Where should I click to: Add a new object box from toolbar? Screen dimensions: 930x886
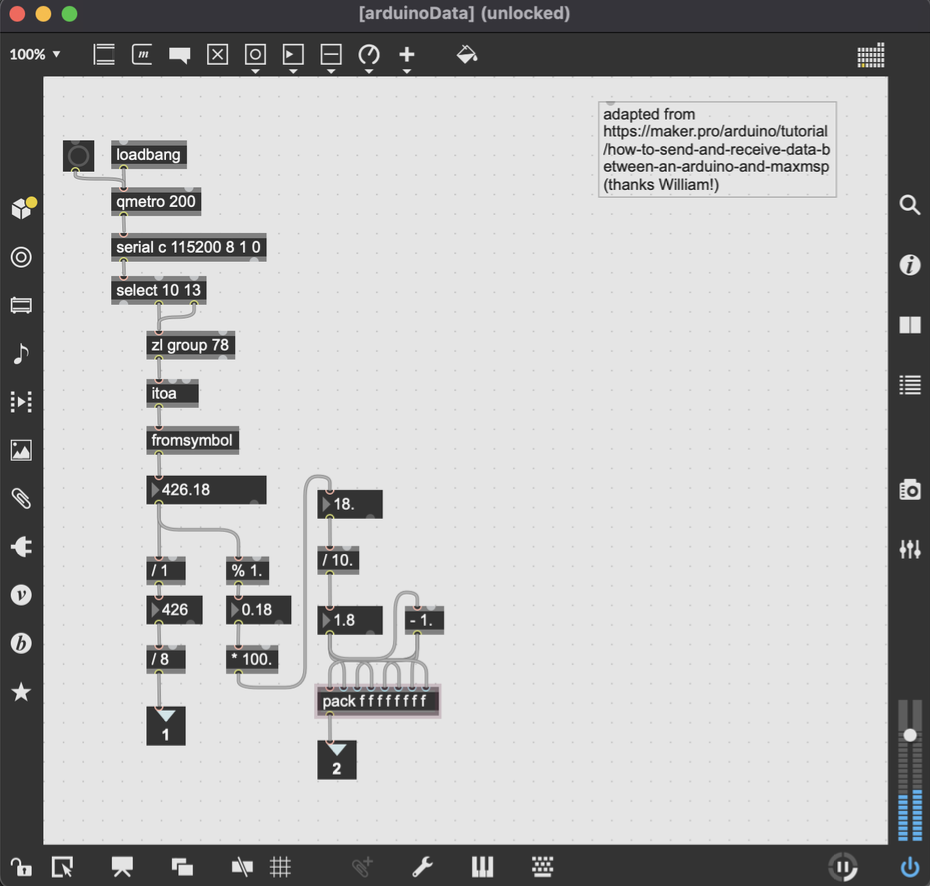click(104, 55)
